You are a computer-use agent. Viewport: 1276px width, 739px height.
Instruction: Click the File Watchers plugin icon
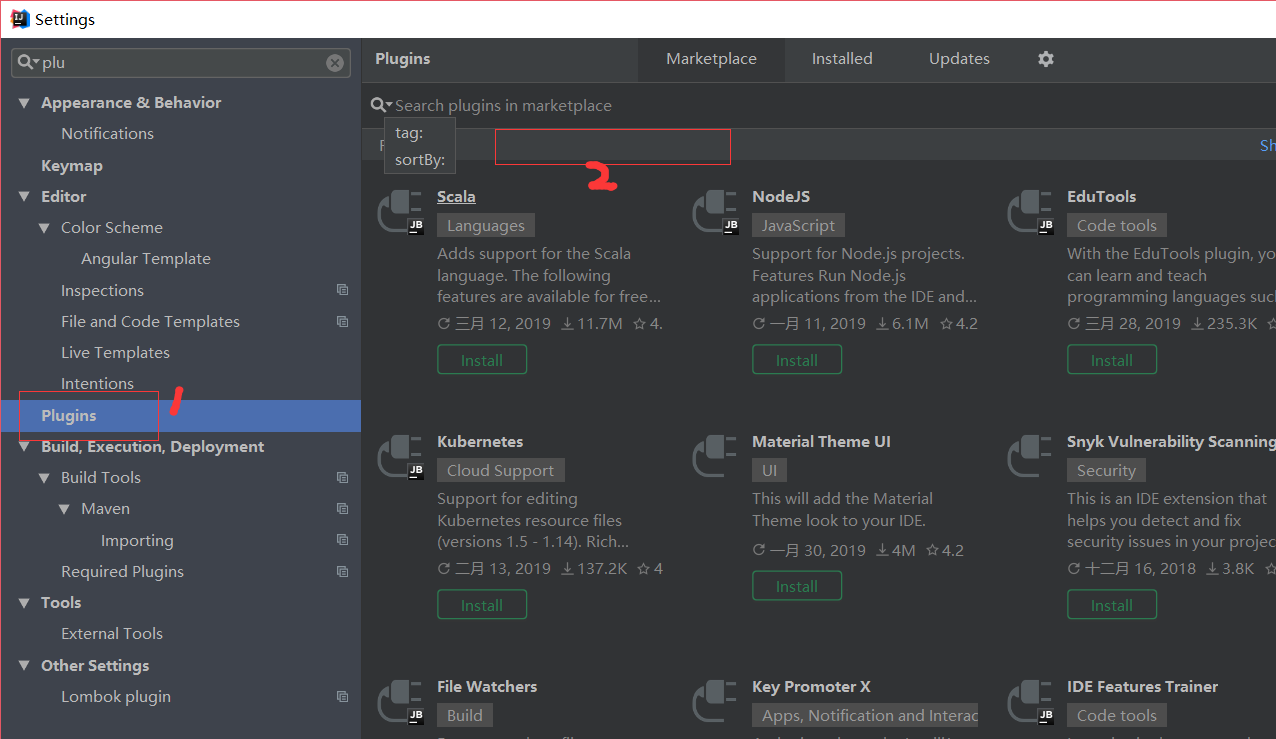[x=401, y=701]
